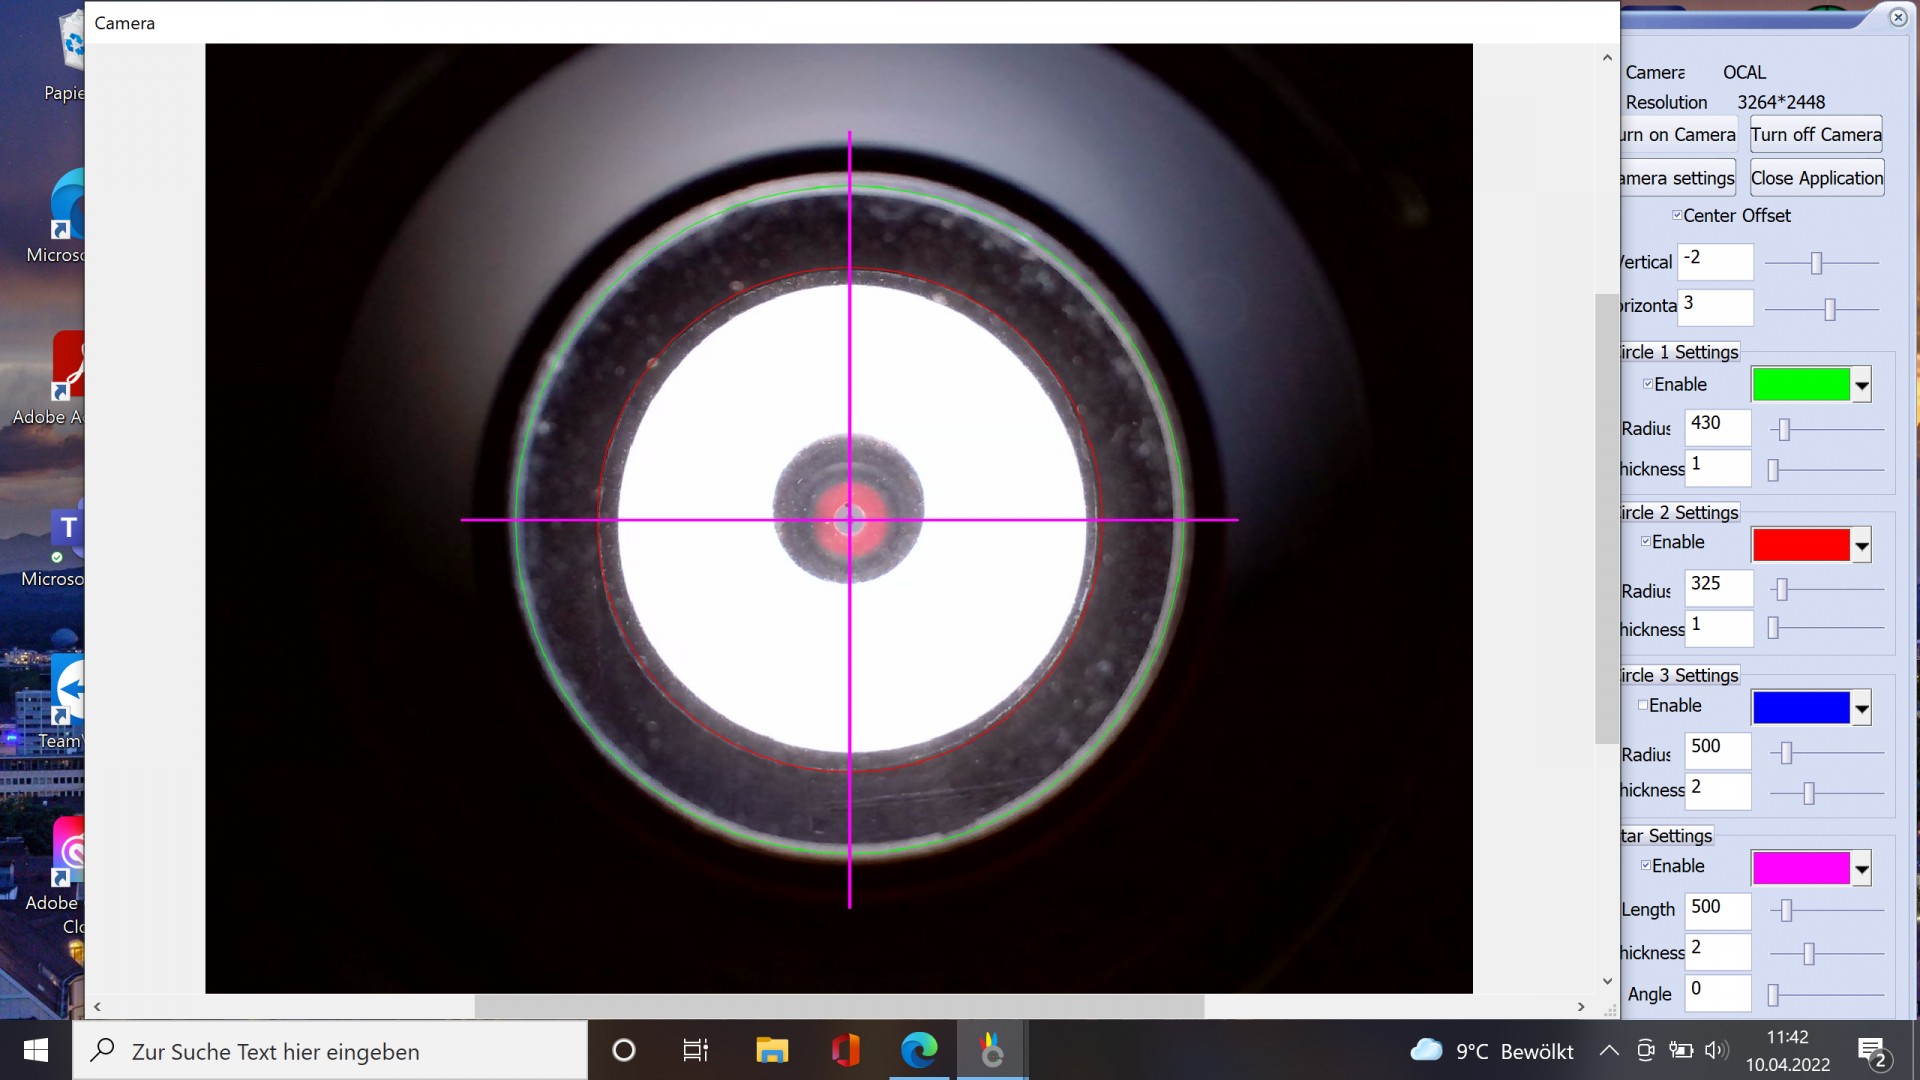Click the Close Application button
1920x1080 pixels.
(1817, 178)
